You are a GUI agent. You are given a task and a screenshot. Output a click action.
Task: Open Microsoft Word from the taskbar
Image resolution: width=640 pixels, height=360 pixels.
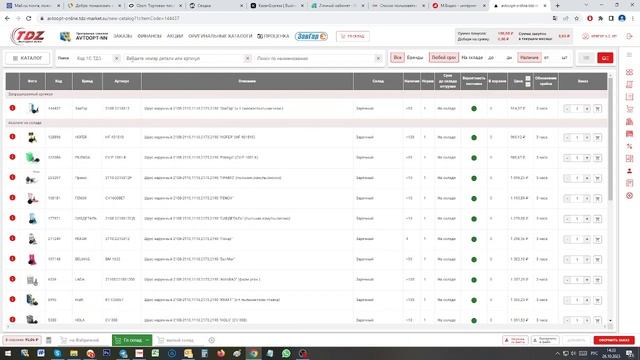(x=41, y=353)
